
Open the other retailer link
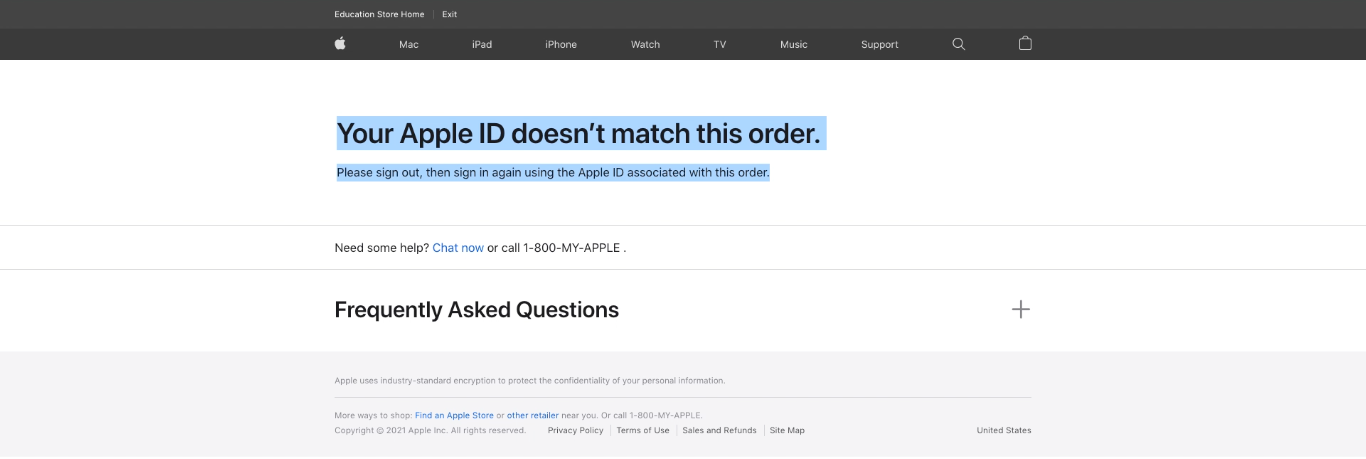point(533,415)
